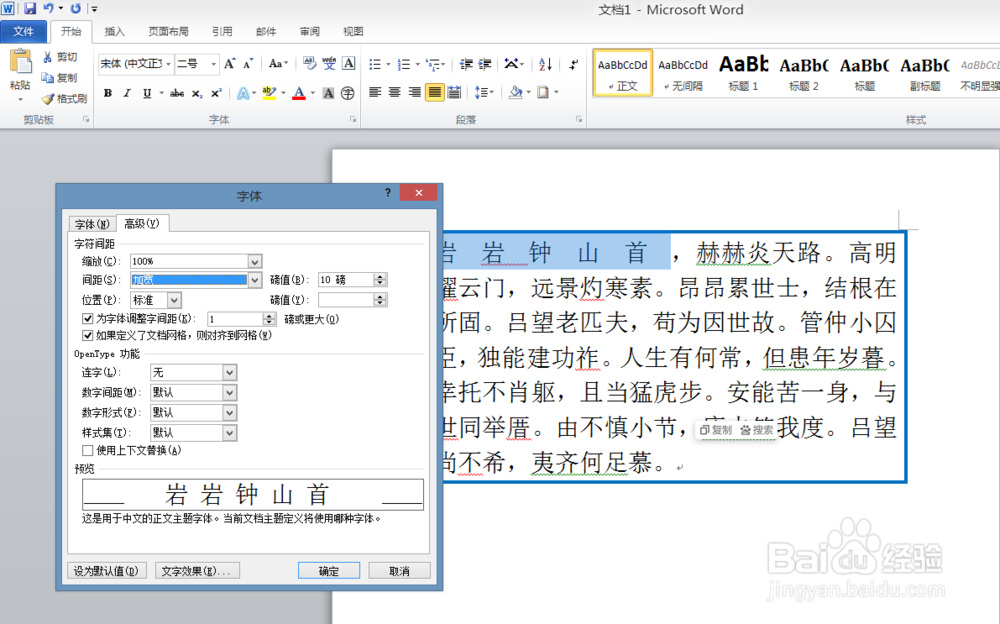
Task: Open the 数字间距 dropdown
Action: pyautogui.click(x=230, y=392)
